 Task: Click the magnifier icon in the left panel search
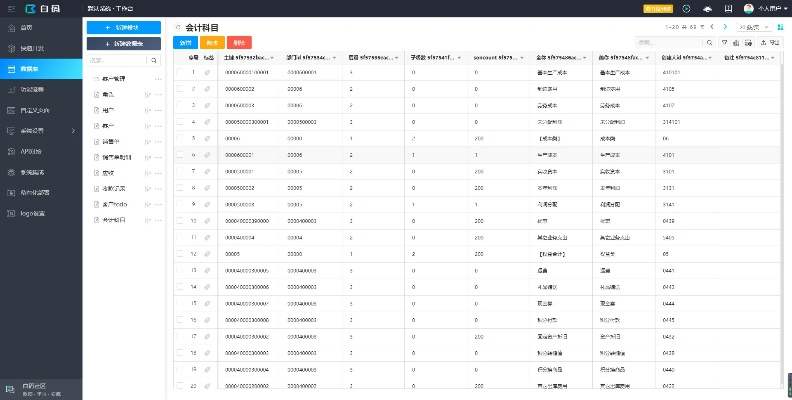tap(154, 60)
